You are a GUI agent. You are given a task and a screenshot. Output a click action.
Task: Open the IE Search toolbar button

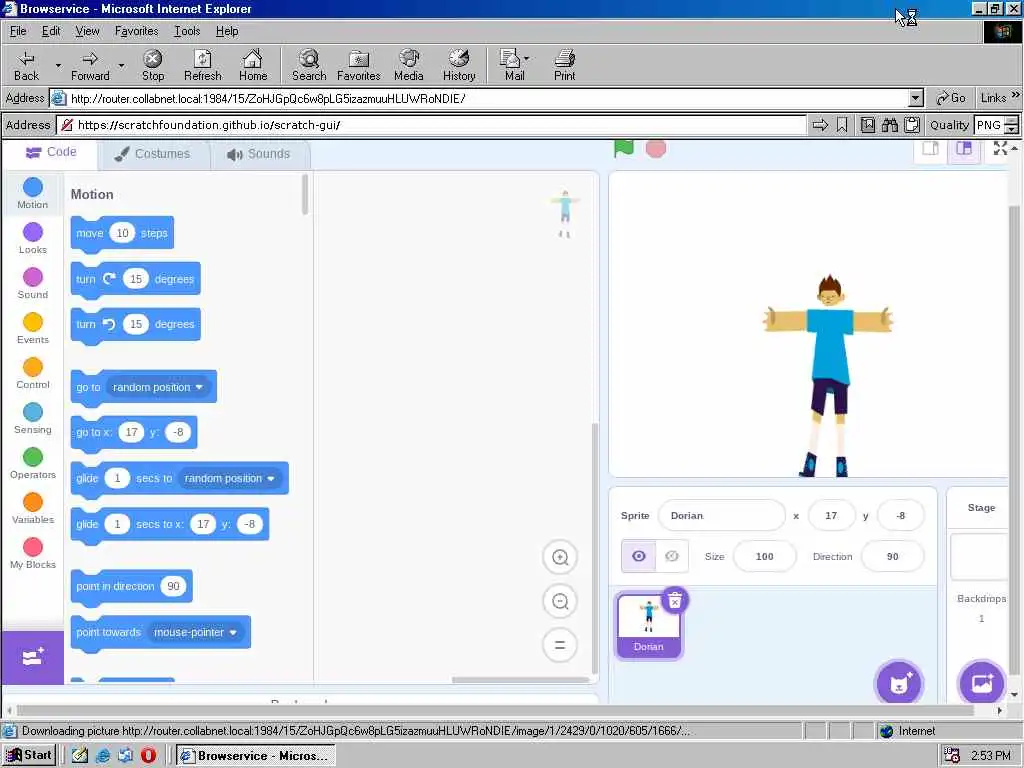pos(309,66)
